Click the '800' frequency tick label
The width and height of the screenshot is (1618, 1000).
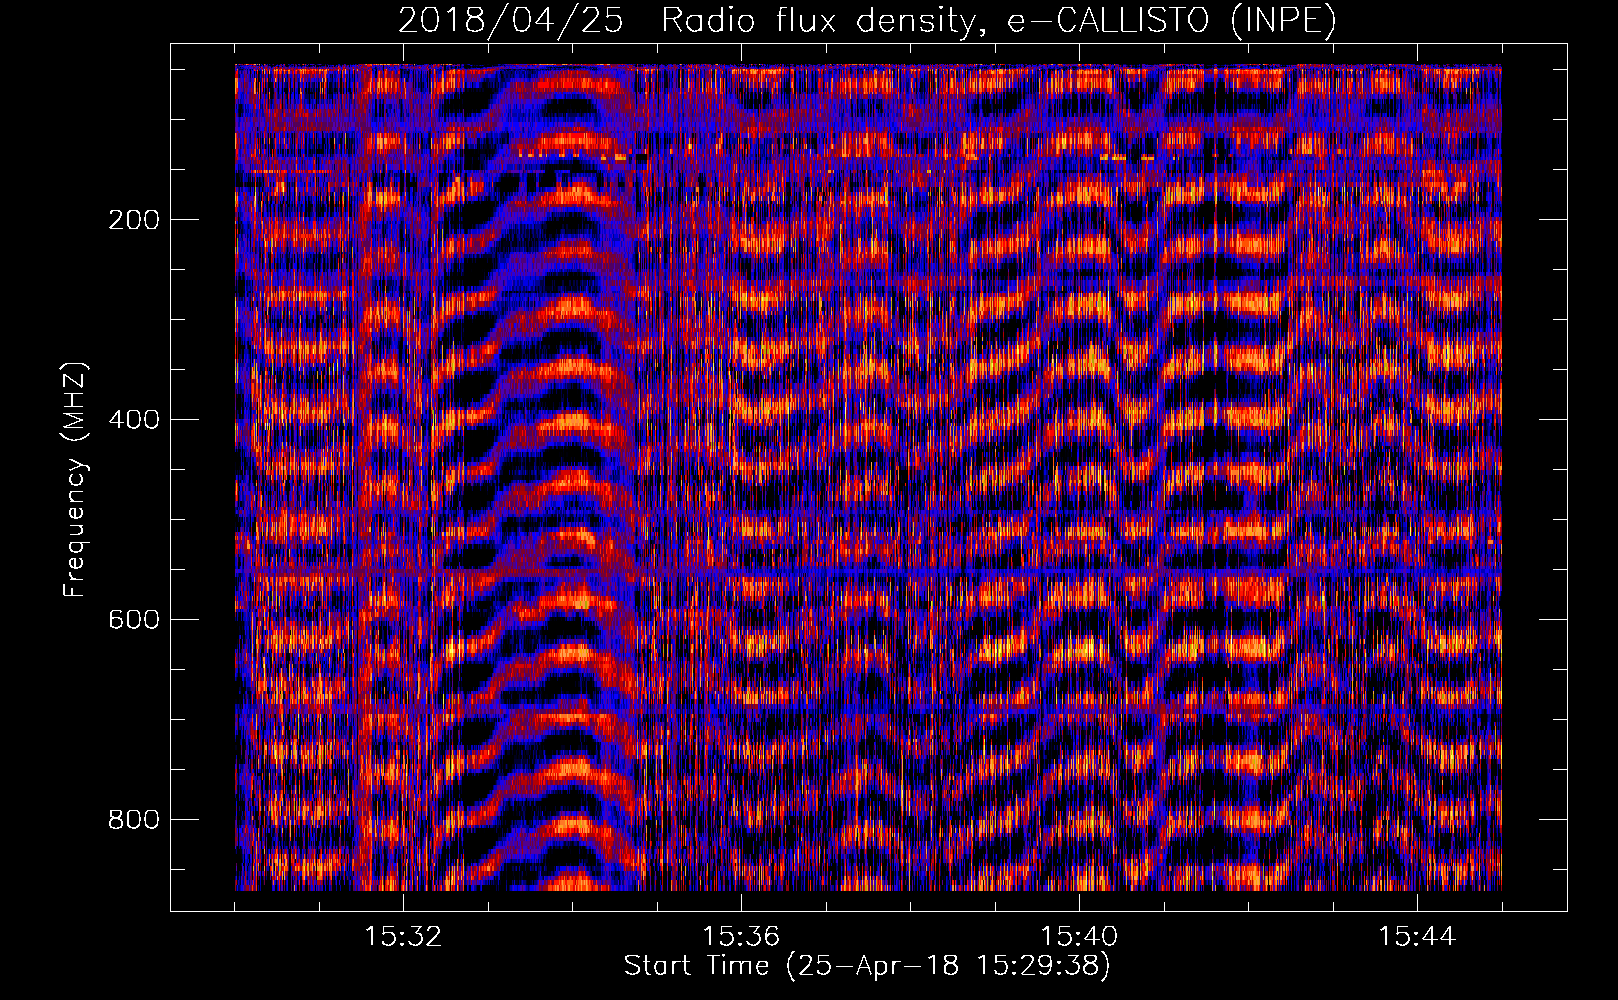(x=134, y=820)
